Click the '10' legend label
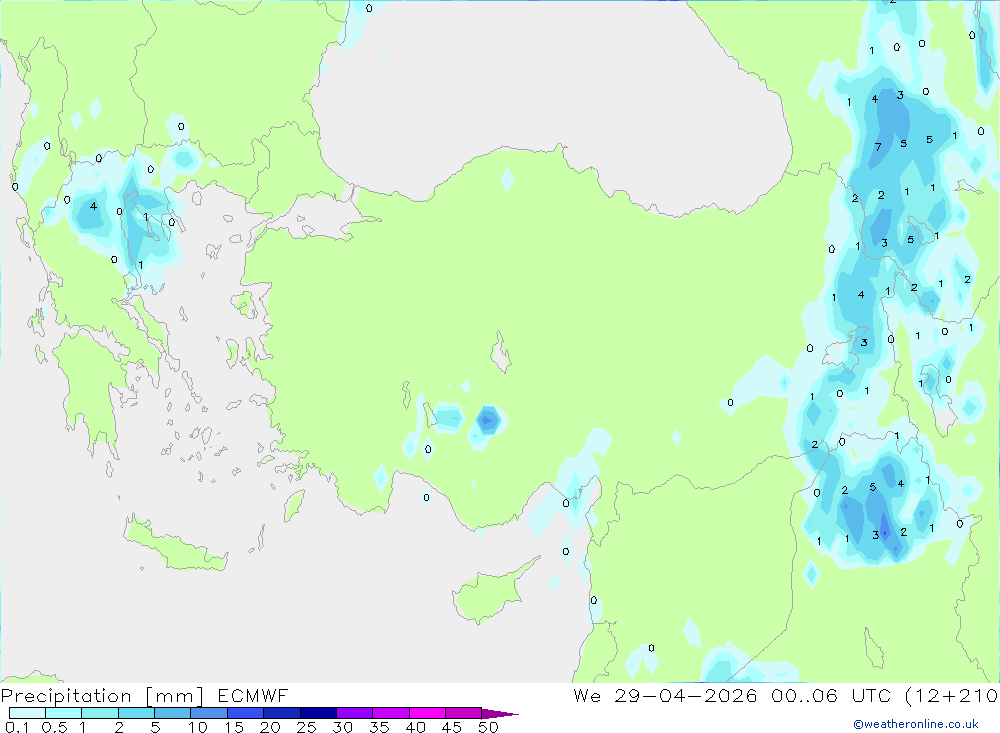1000x733 pixels. pyautogui.click(x=197, y=727)
